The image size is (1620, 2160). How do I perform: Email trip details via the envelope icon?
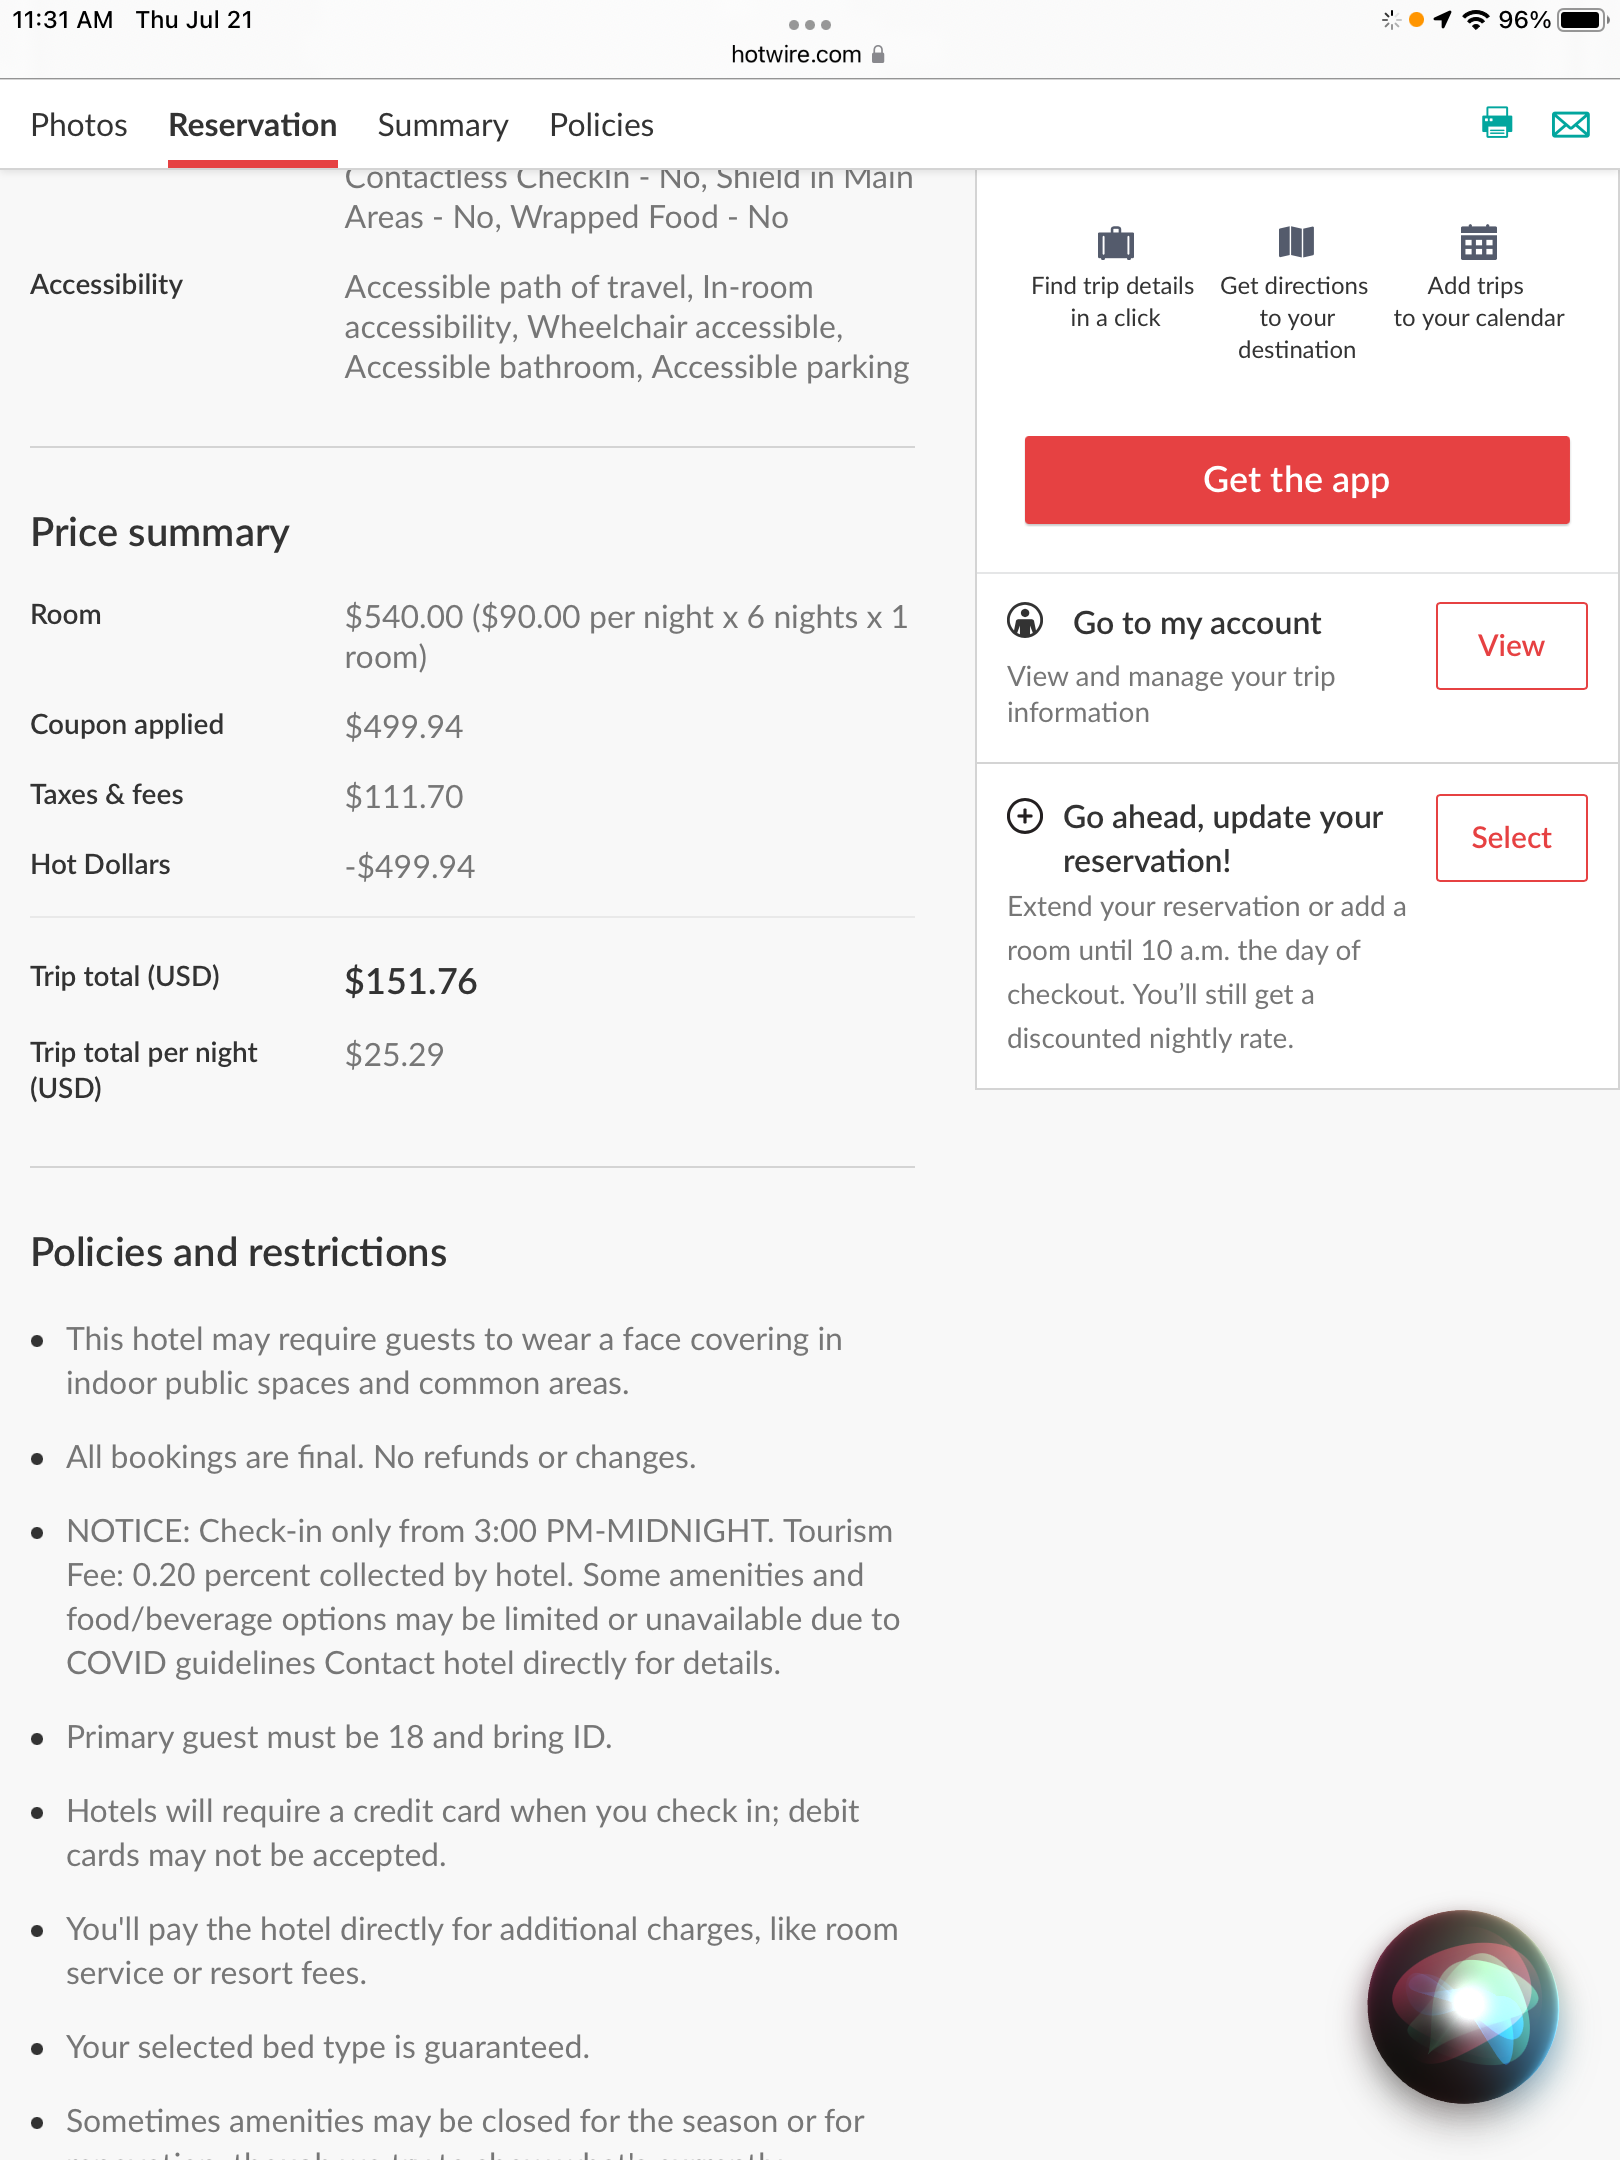[x=1569, y=124]
